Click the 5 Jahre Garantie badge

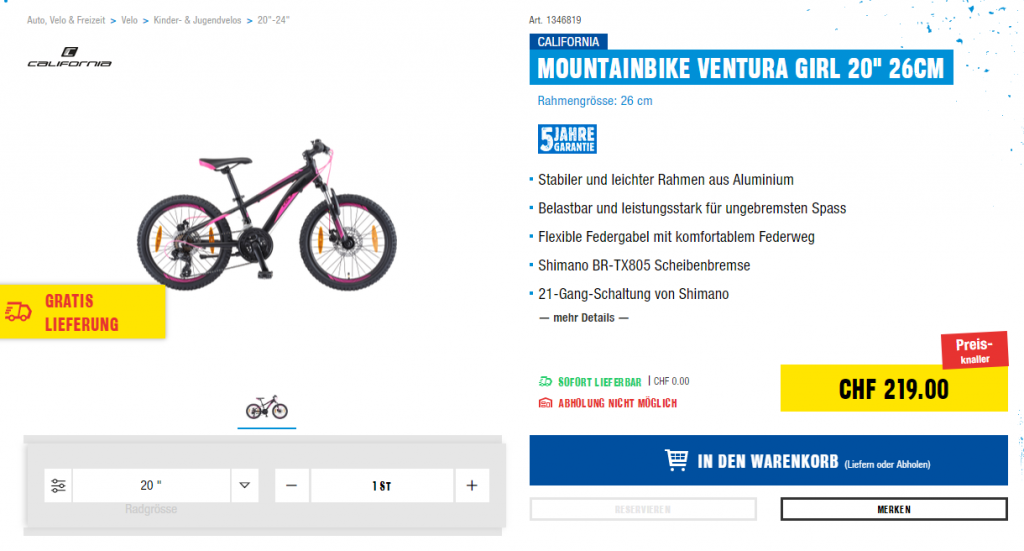pyautogui.click(x=567, y=139)
